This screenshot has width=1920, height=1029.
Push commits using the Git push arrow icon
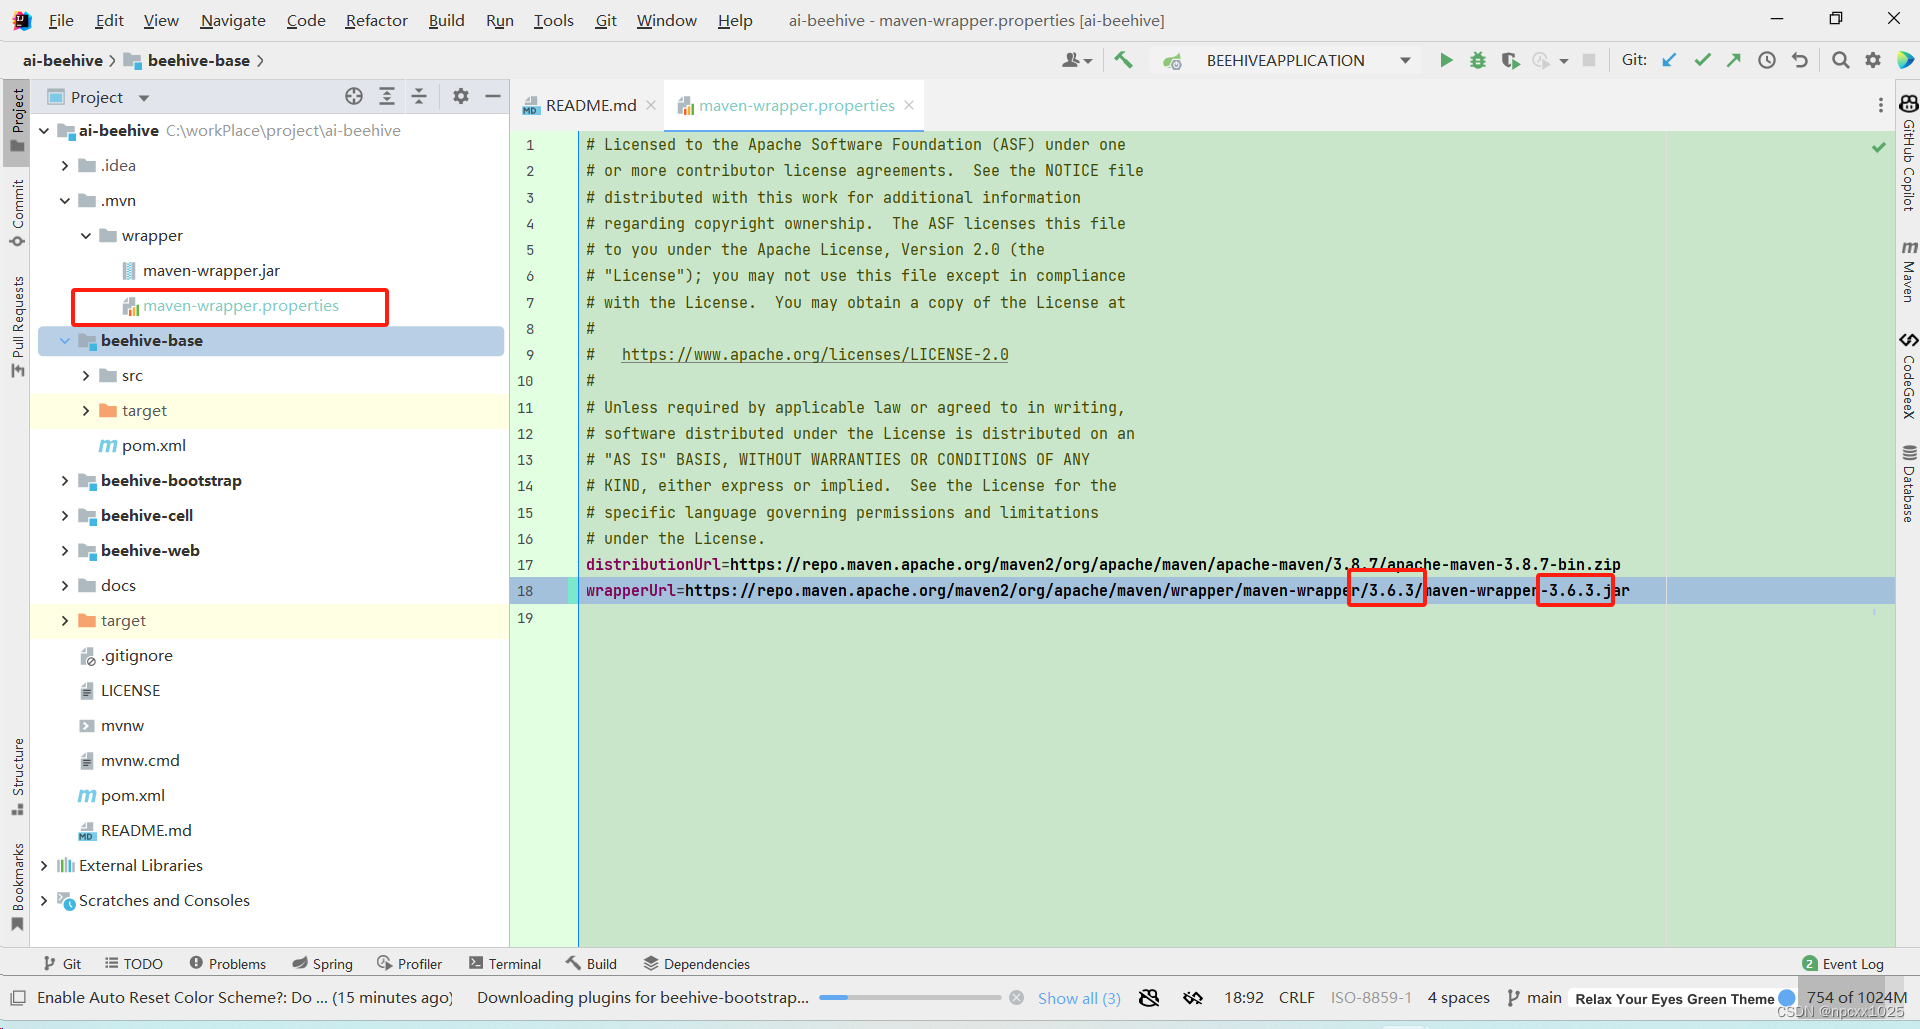pyautogui.click(x=1734, y=60)
